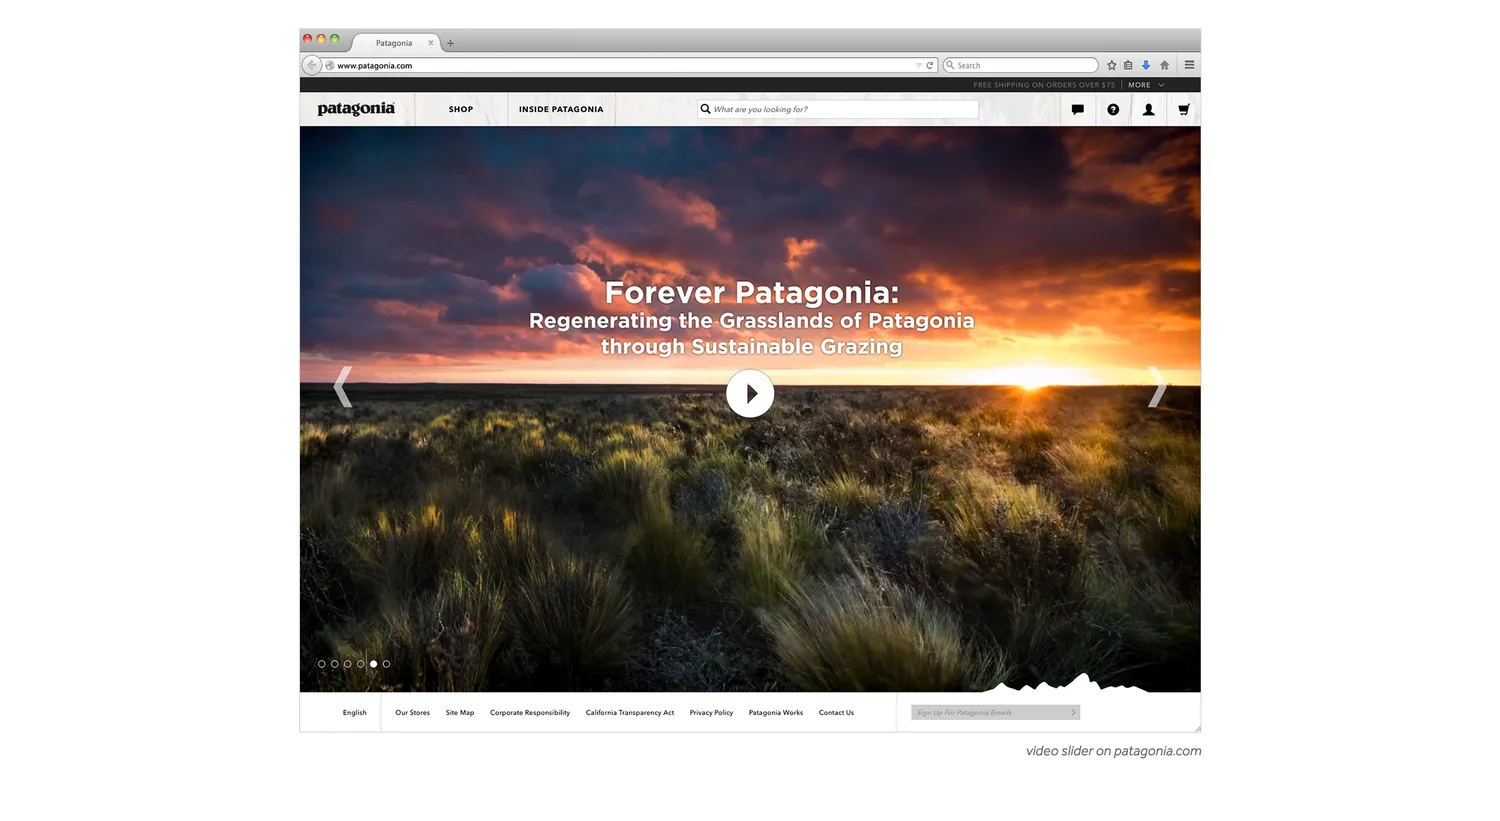This screenshot has height=821, width=1500.
Task: Select the third slider dot
Action: (x=348, y=664)
